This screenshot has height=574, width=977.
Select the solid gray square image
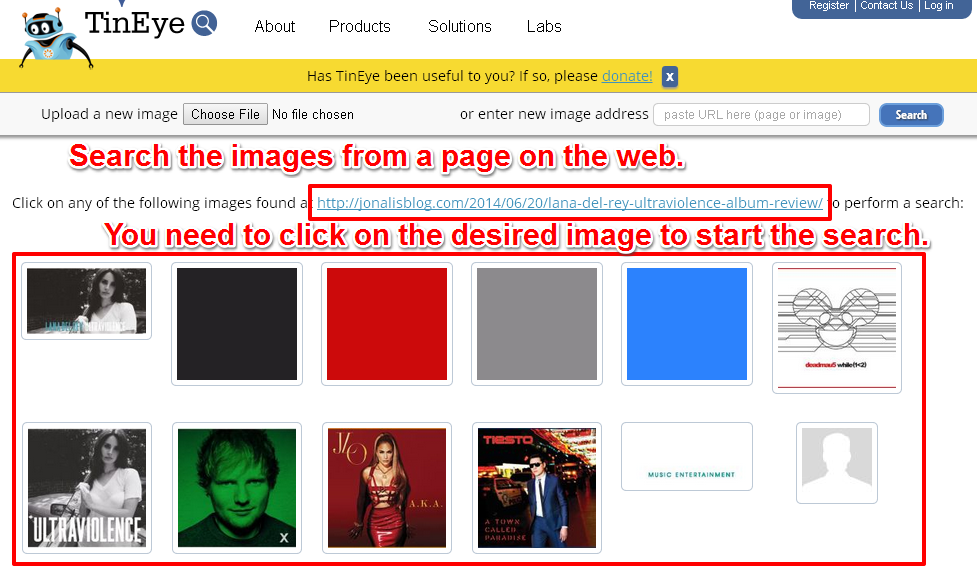coord(537,324)
